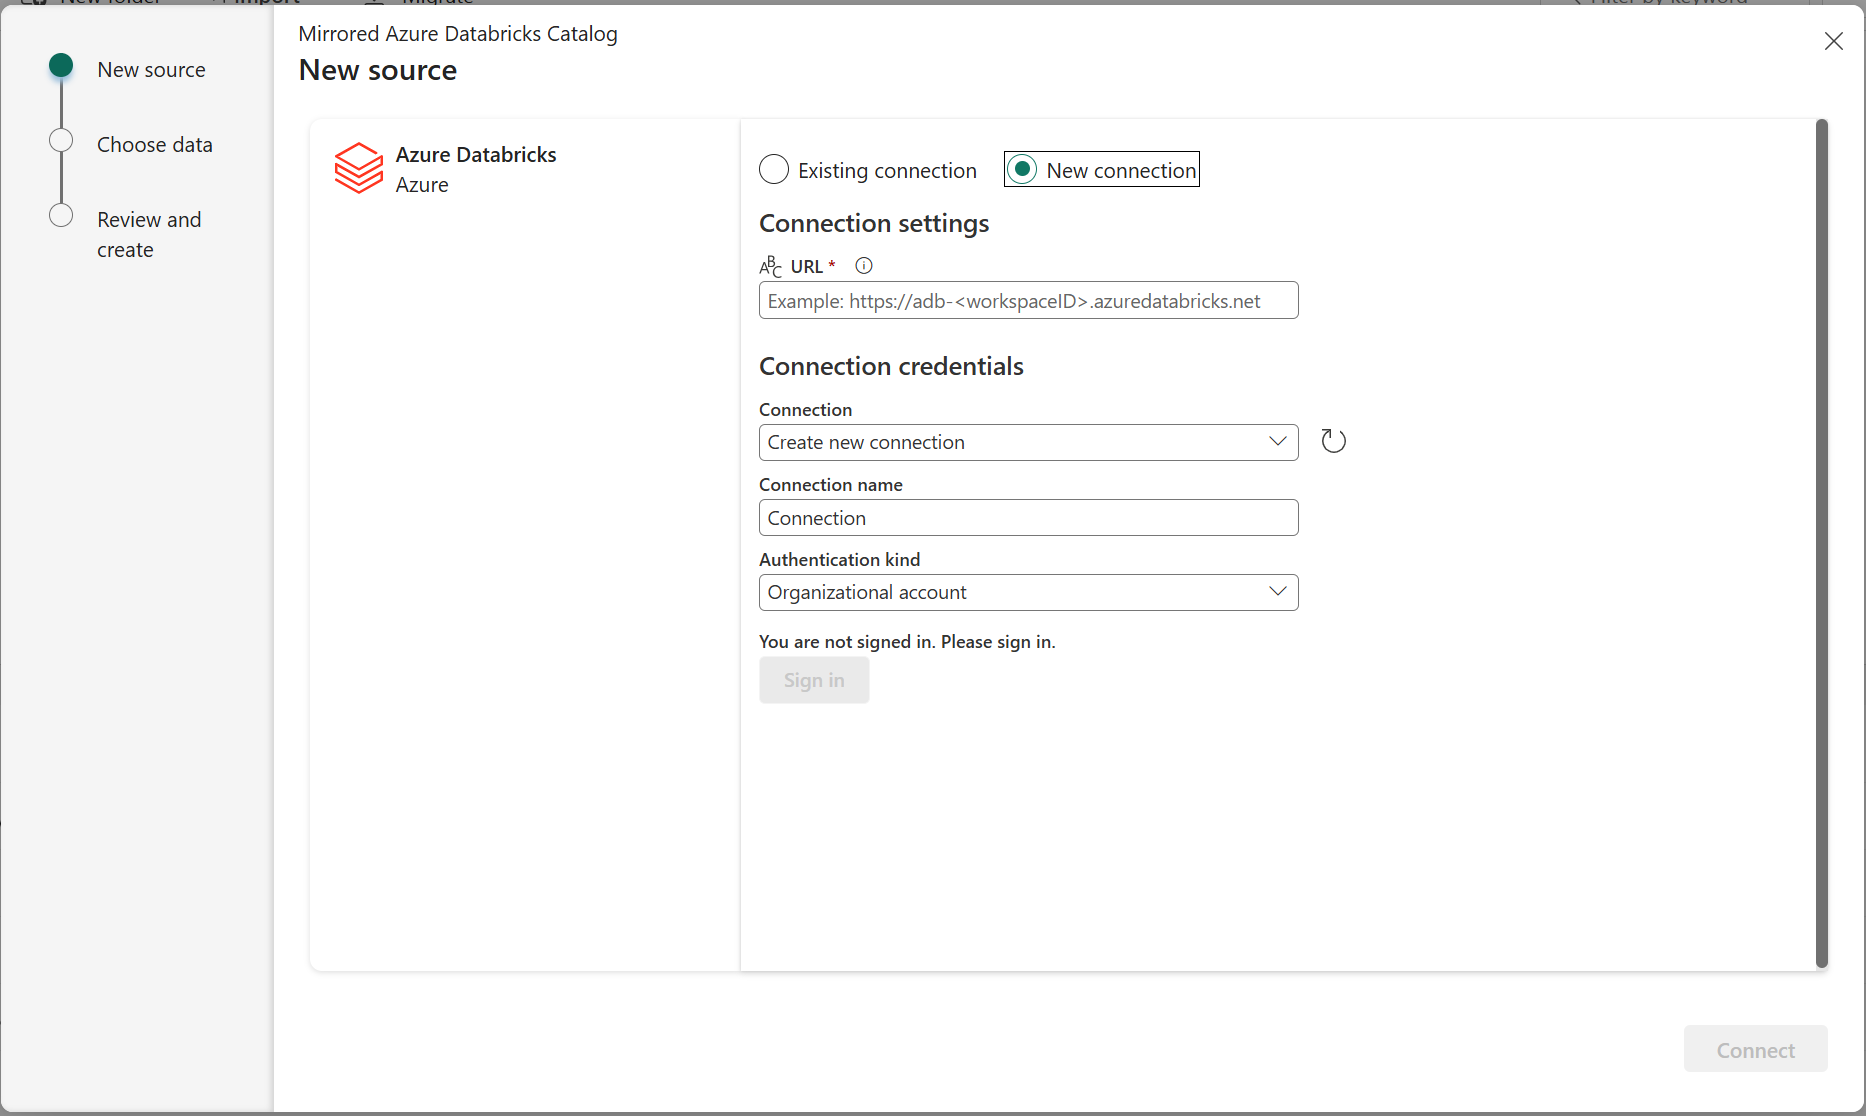
Task: Open the Connection dropdown
Action: tap(1028, 442)
